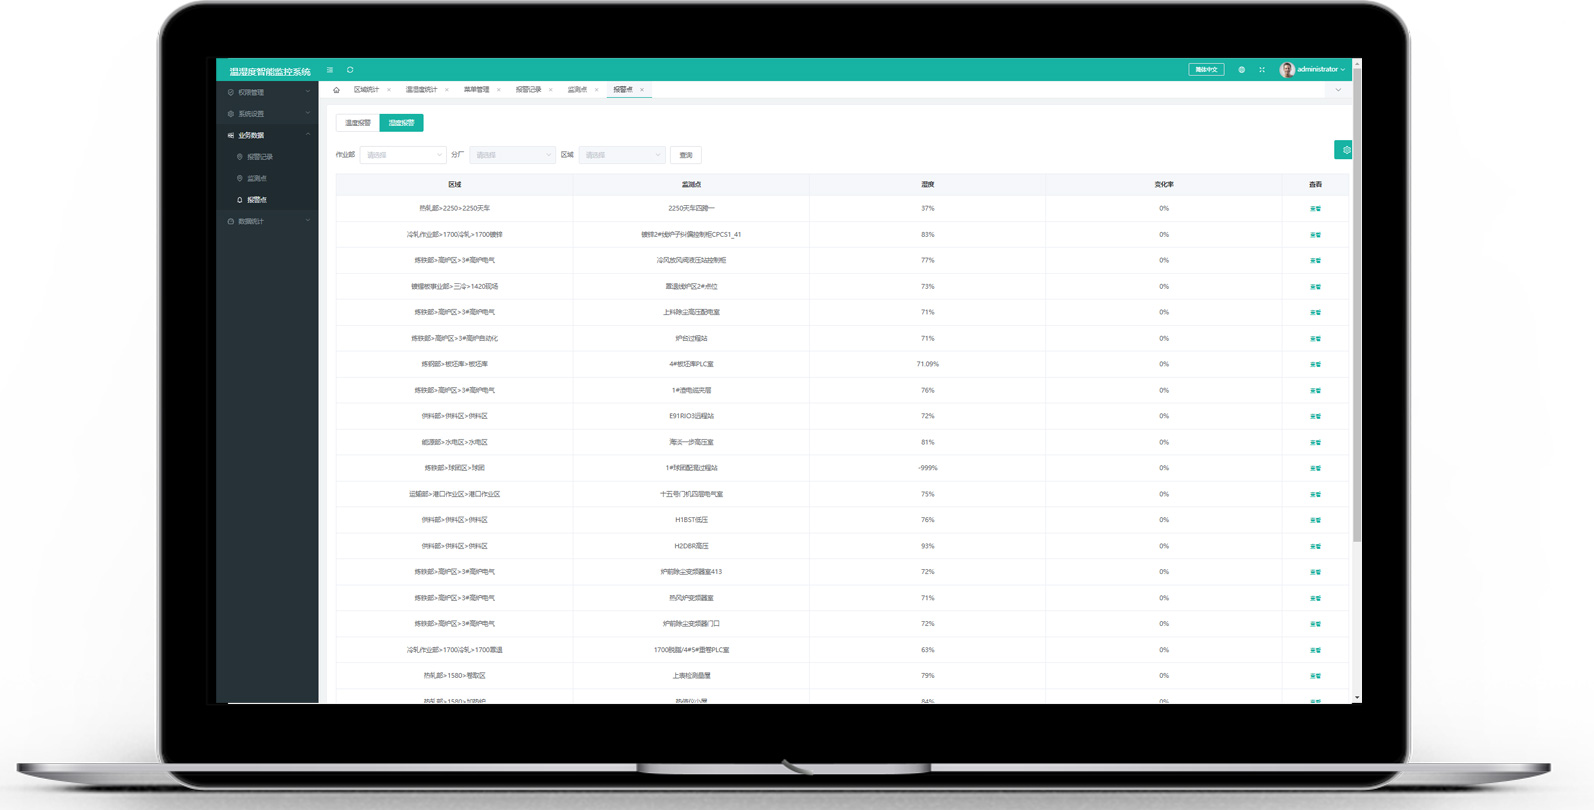Switch to the 温湿度统计 tab

pos(421,90)
